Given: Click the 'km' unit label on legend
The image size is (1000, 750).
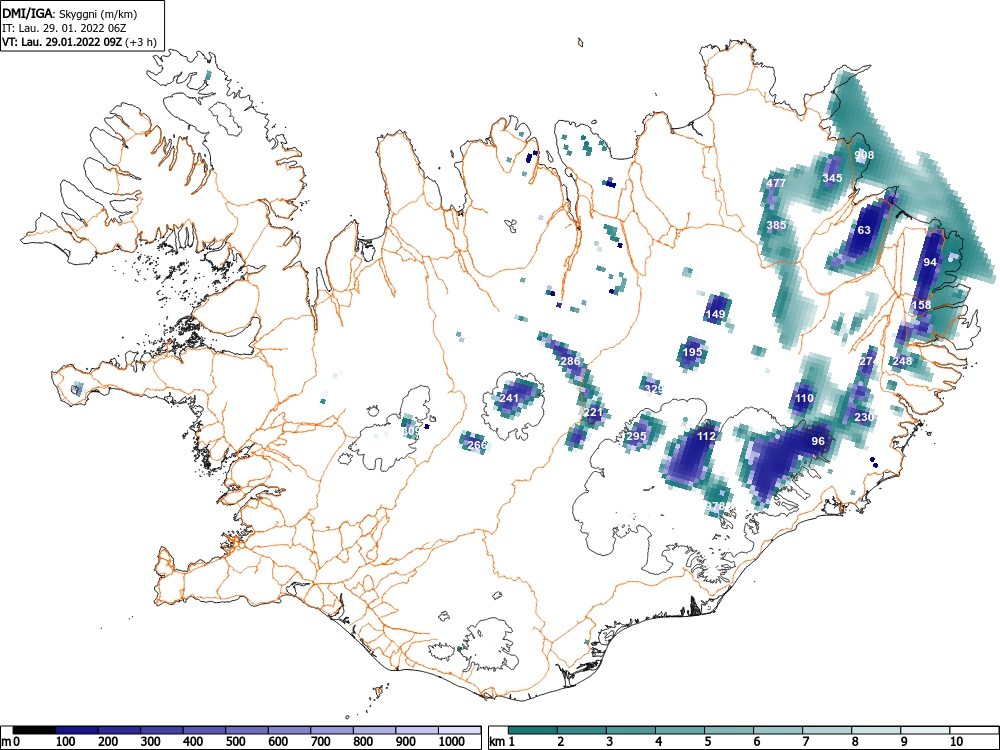Looking at the screenshot, I should click(497, 742).
